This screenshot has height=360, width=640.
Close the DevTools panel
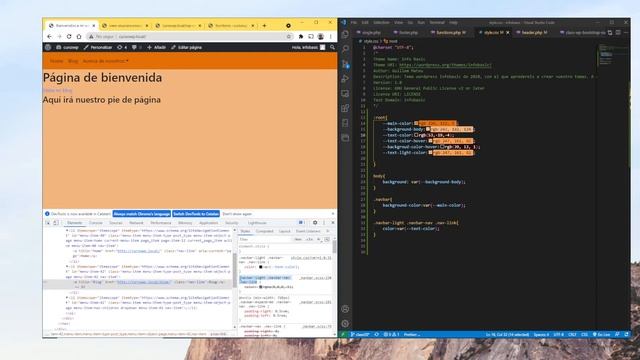(x=332, y=223)
